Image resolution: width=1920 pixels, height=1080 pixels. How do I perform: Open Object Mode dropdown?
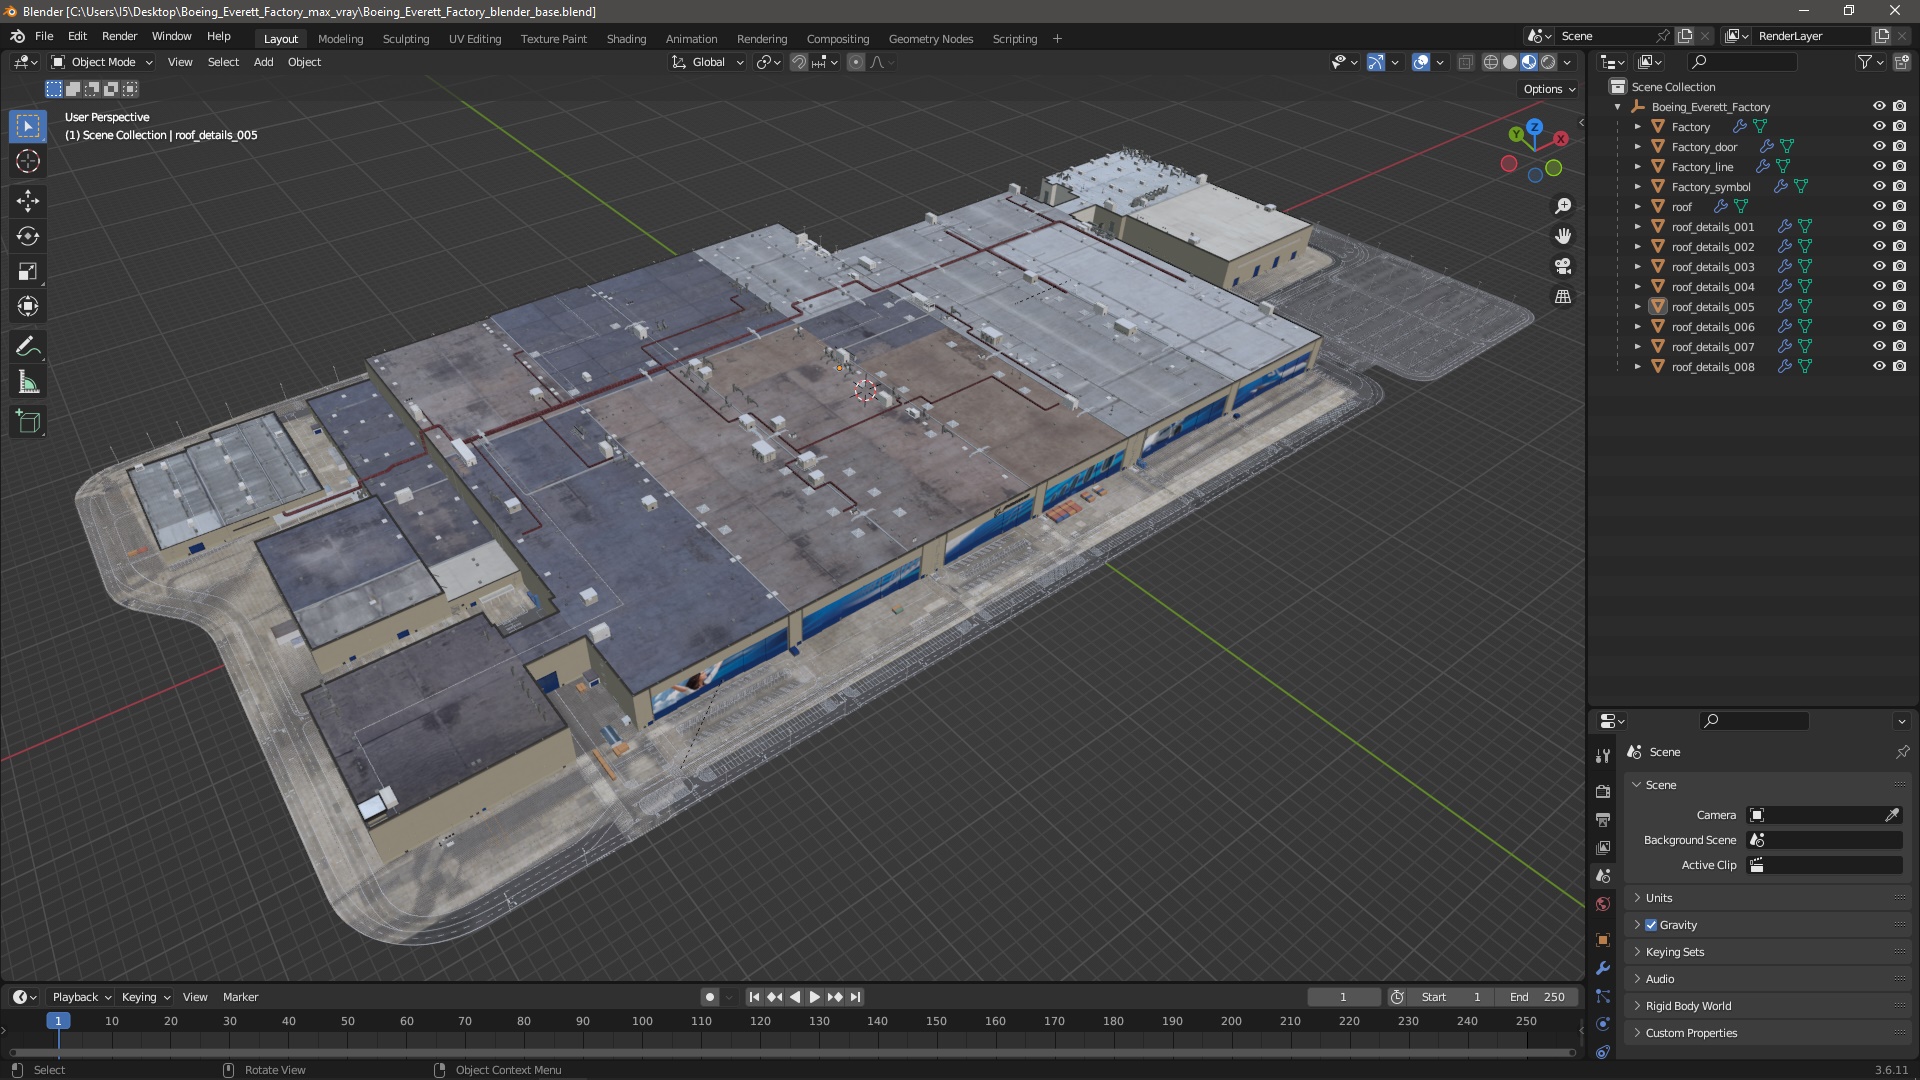tap(102, 62)
